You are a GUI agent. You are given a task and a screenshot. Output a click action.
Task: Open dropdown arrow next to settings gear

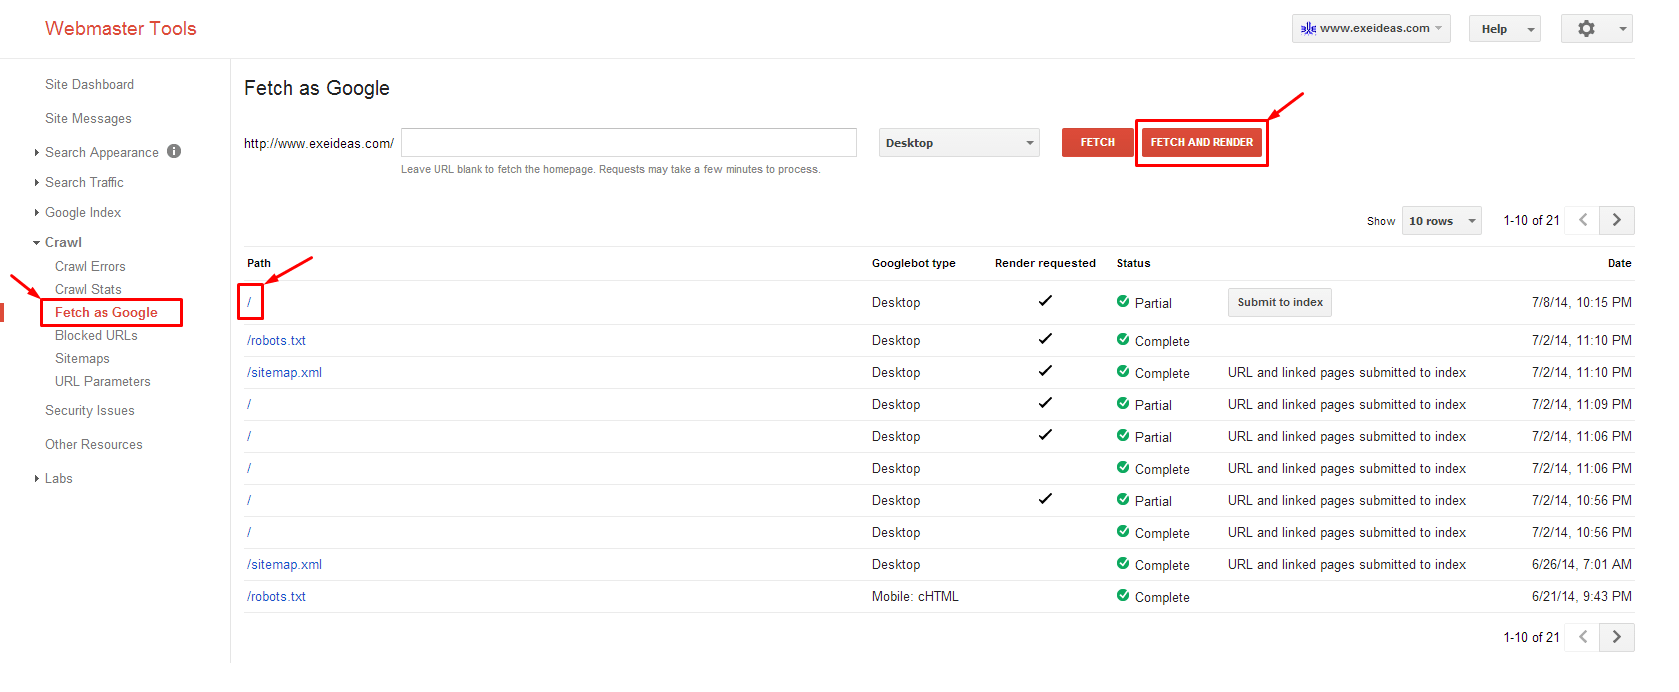click(x=1623, y=29)
